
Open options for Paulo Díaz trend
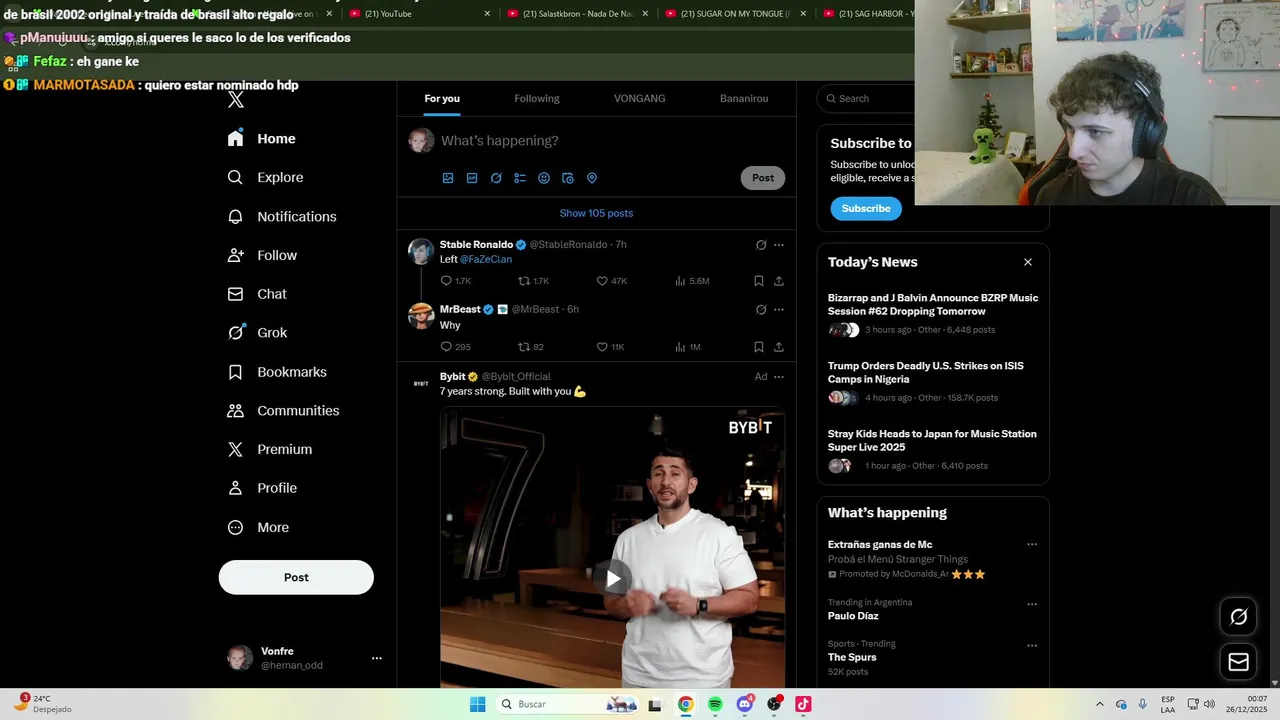[1032, 604]
